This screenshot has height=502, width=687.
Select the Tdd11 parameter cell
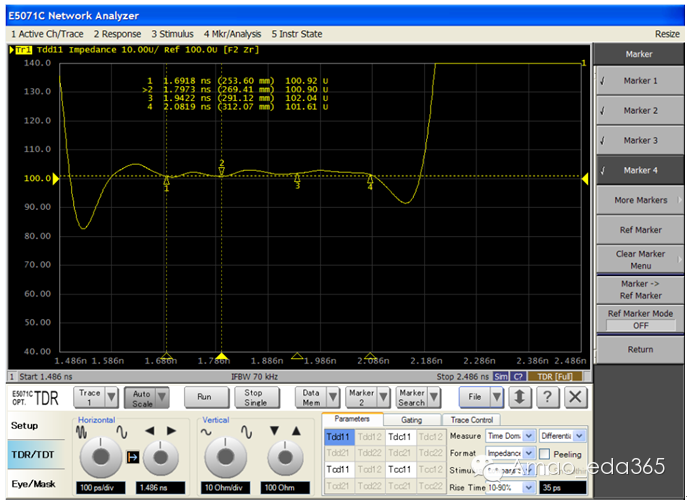[x=338, y=436]
